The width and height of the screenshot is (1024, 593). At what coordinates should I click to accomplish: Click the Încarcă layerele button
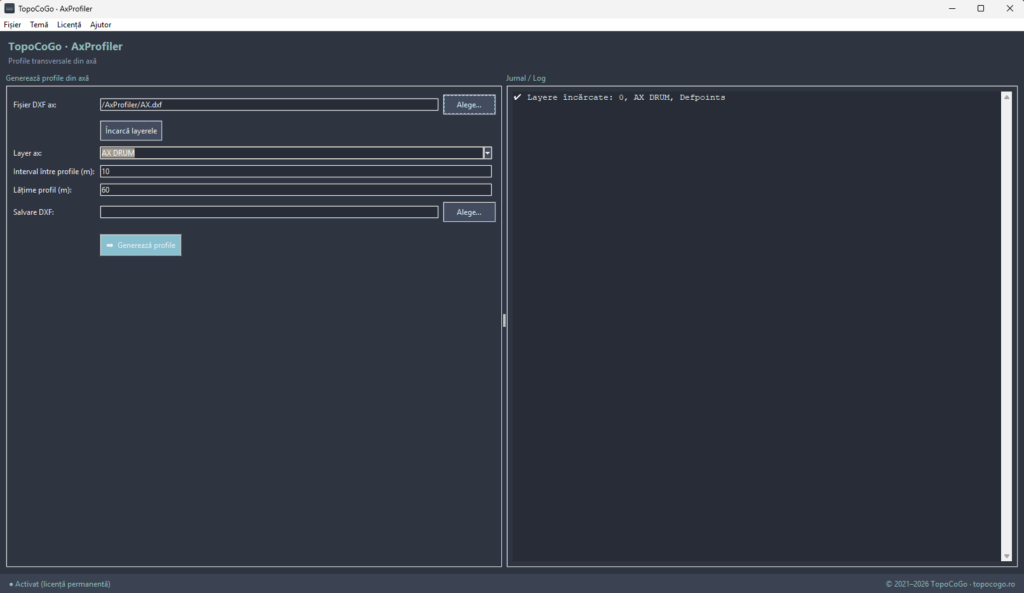[x=131, y=131]
